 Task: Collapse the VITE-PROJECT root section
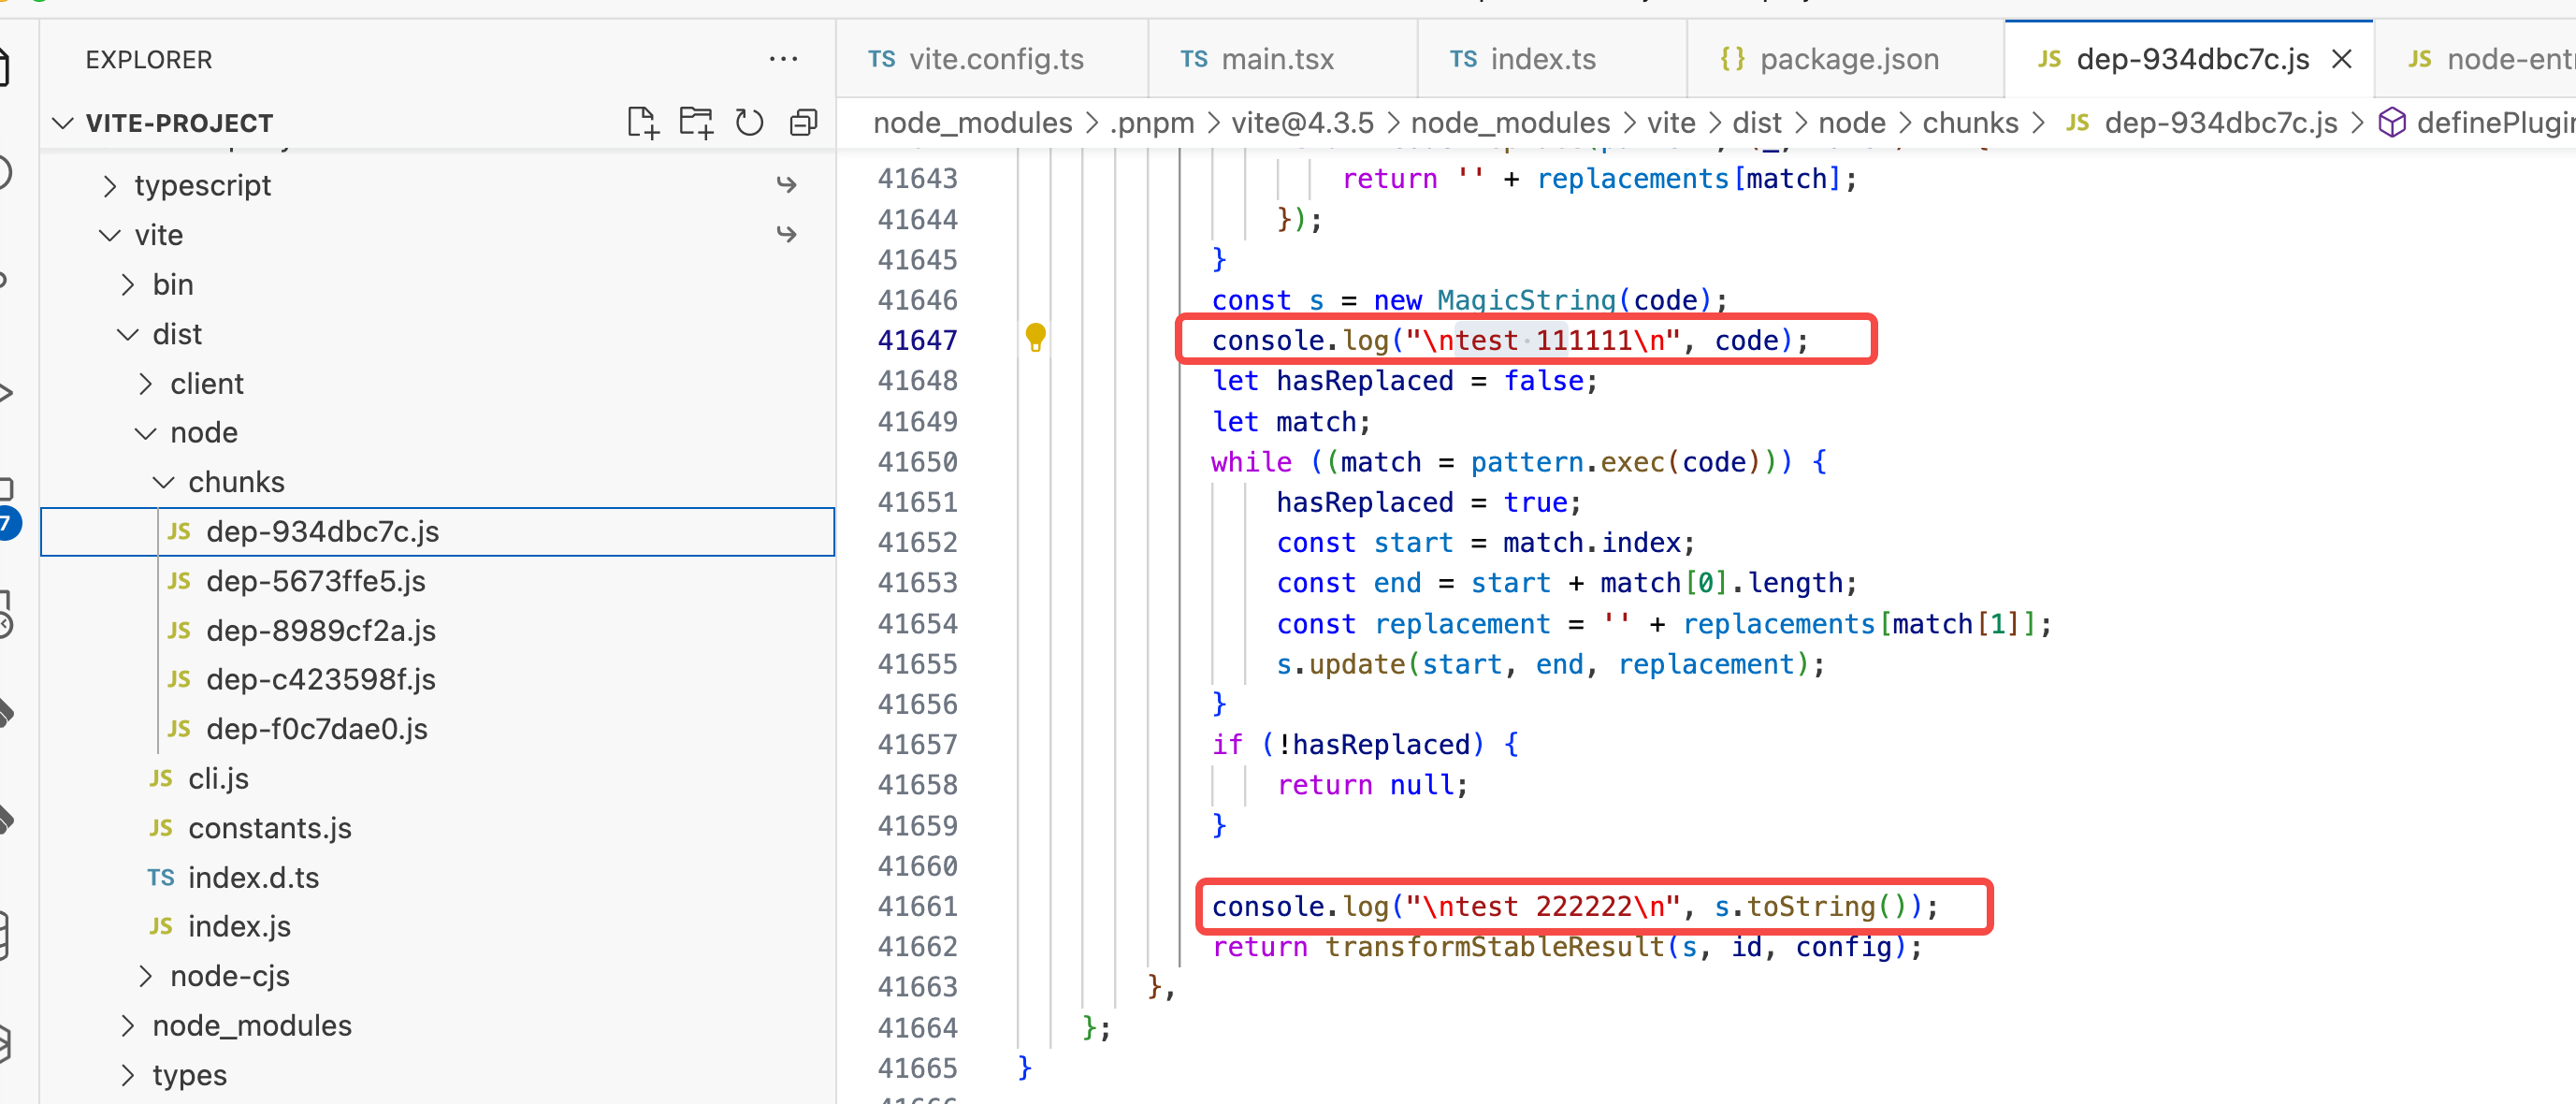(64, 123)
